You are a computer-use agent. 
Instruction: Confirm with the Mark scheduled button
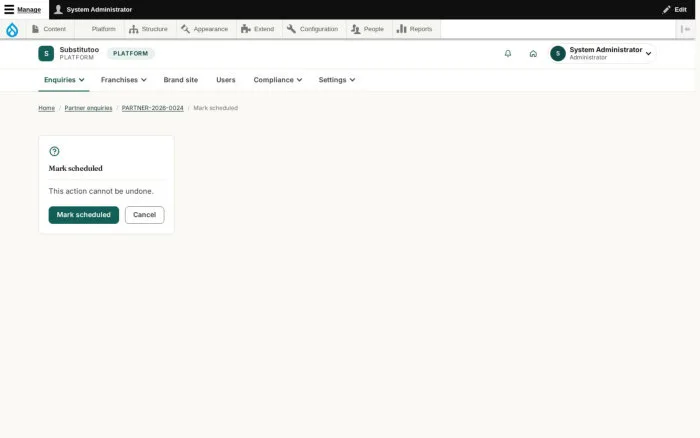(x=83, y=215)
